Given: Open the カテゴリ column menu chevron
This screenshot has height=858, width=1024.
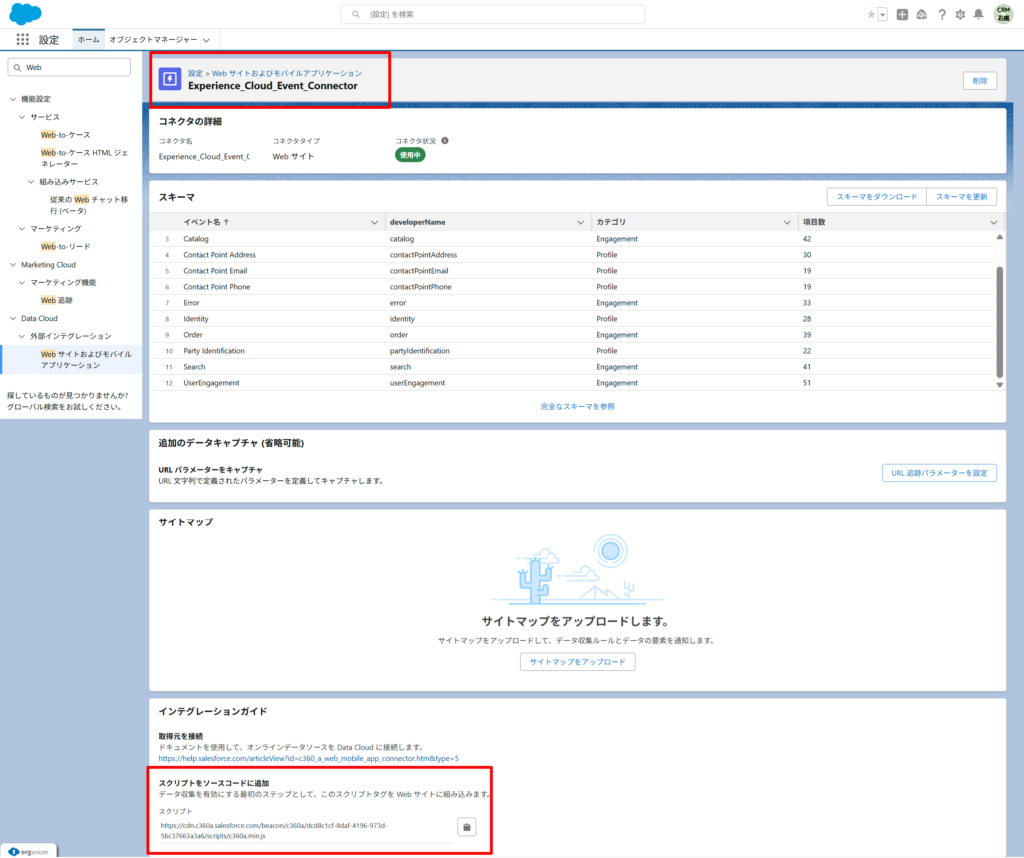Looking at the screenshot, I should pos(787,223).
